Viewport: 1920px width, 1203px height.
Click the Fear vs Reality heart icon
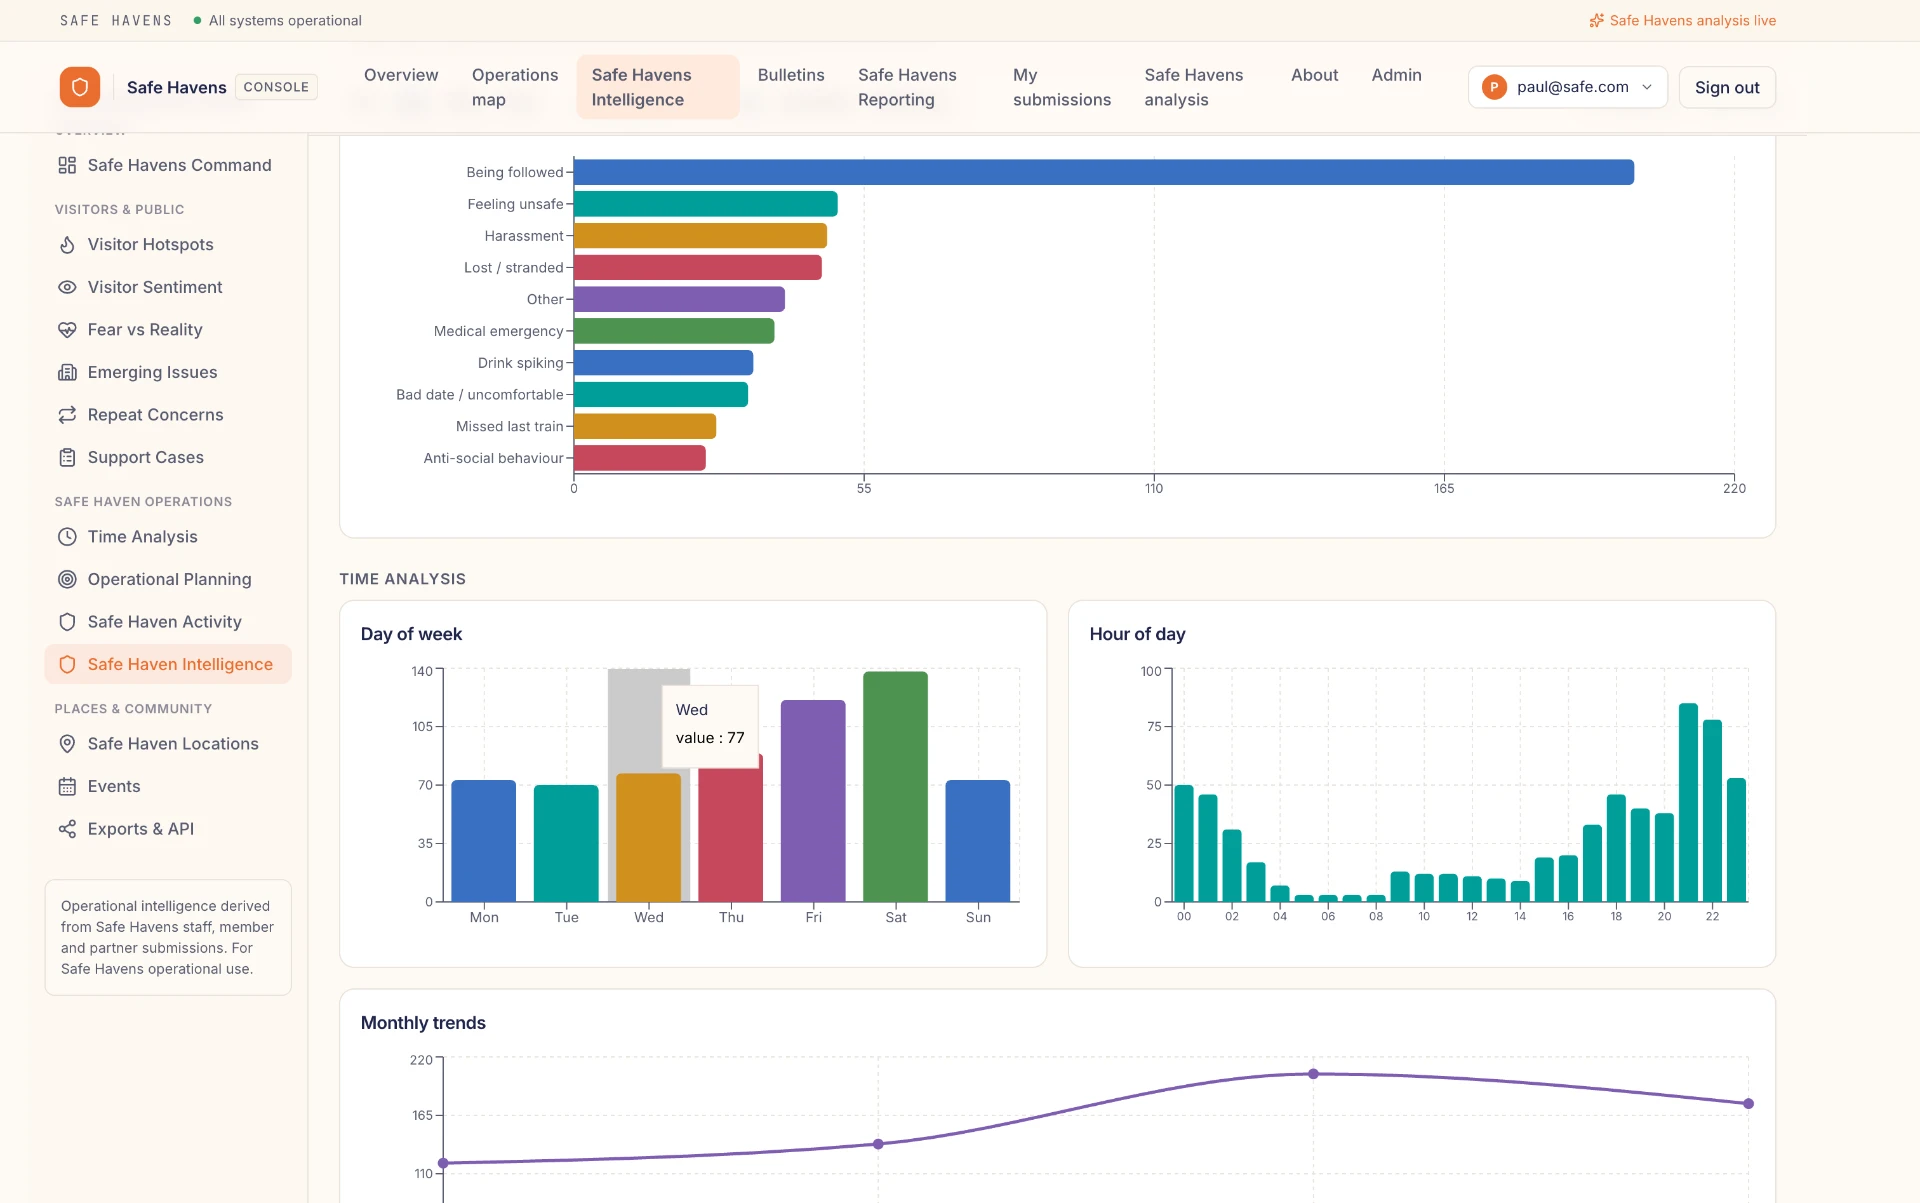coord(67,330)
